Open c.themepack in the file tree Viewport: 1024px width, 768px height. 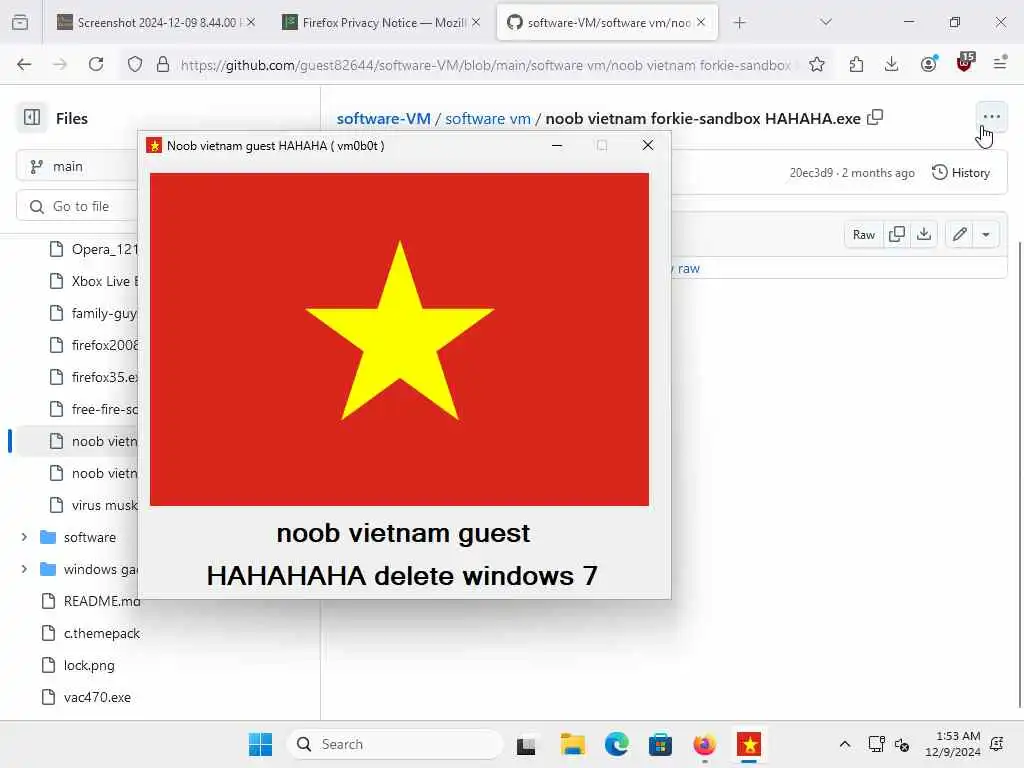pos(90,633)
